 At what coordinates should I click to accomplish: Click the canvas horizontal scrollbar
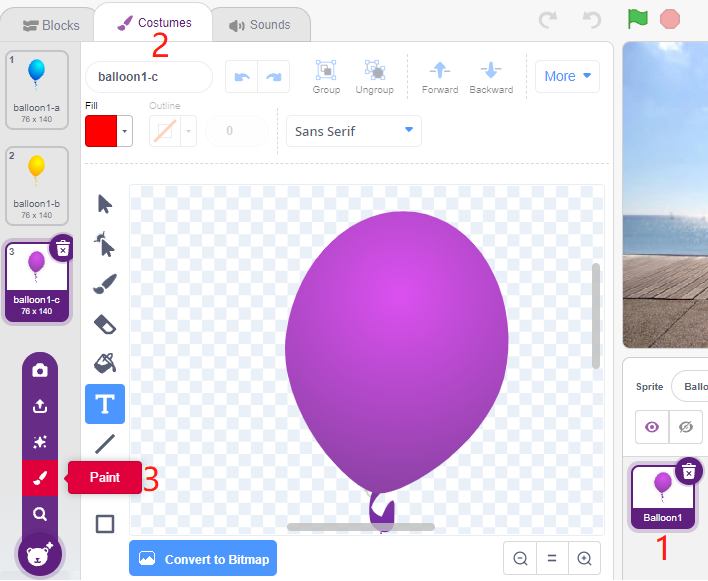[x=361, y=527]
